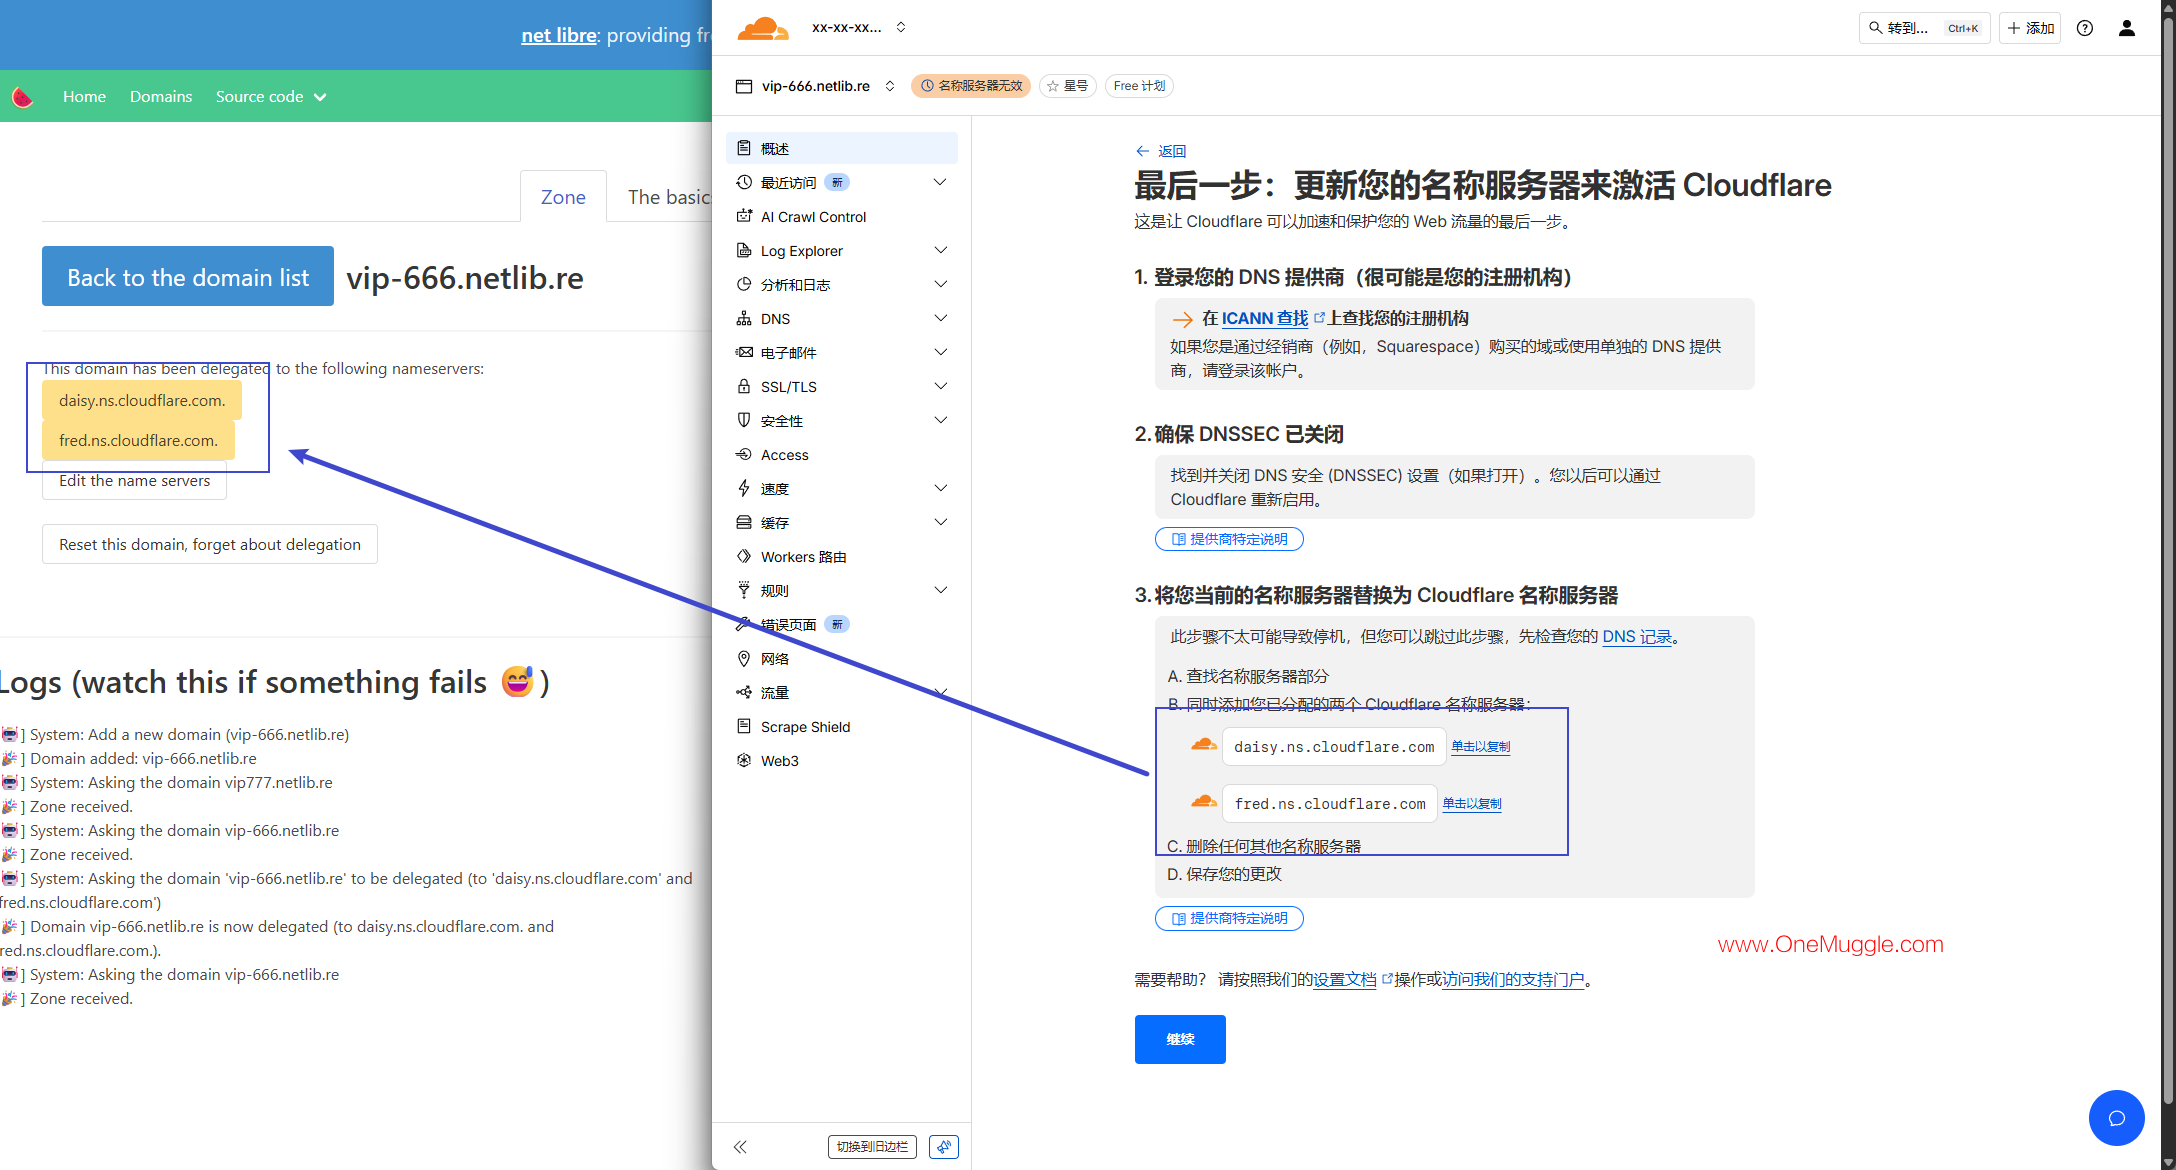Screen dimensions: 2176x1170
Task: Open Access in the sidebar
Action: (x=842, y=454)
